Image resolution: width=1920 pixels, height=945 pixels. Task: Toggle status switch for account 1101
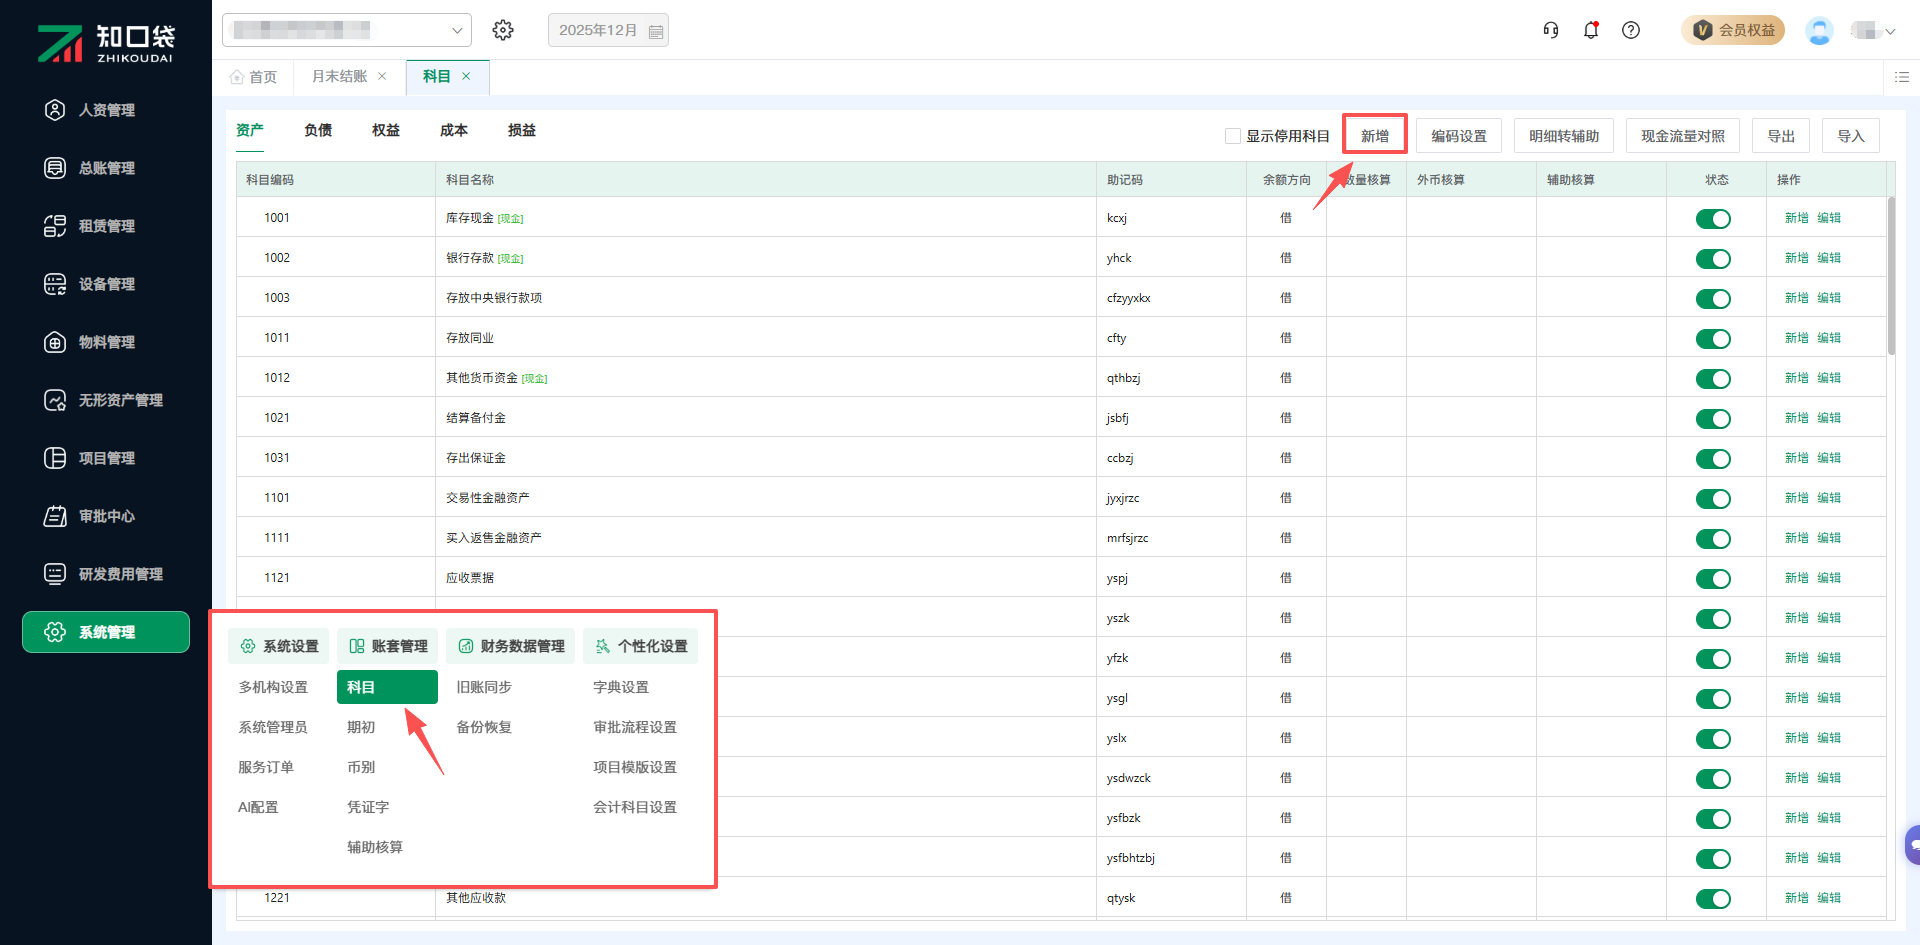[x=1713, y=499]
